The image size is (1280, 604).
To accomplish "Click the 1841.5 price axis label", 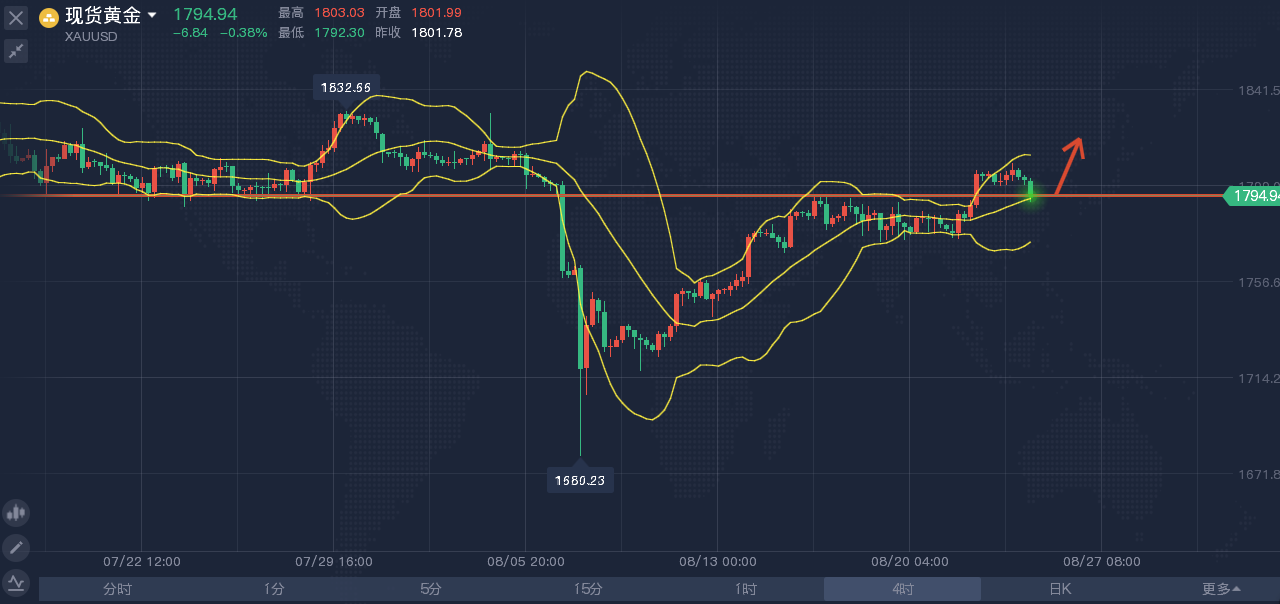I will click(x=1258, y=91).
